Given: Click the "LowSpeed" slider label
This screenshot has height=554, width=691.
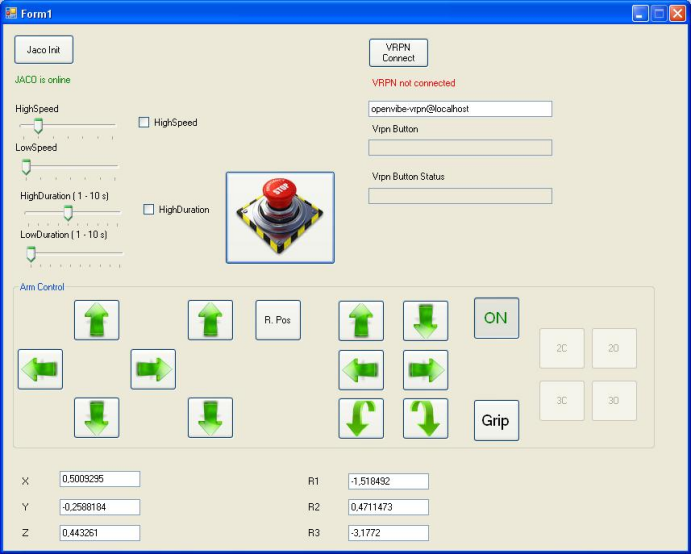Looking at the screenshot, I should (36, 148).
